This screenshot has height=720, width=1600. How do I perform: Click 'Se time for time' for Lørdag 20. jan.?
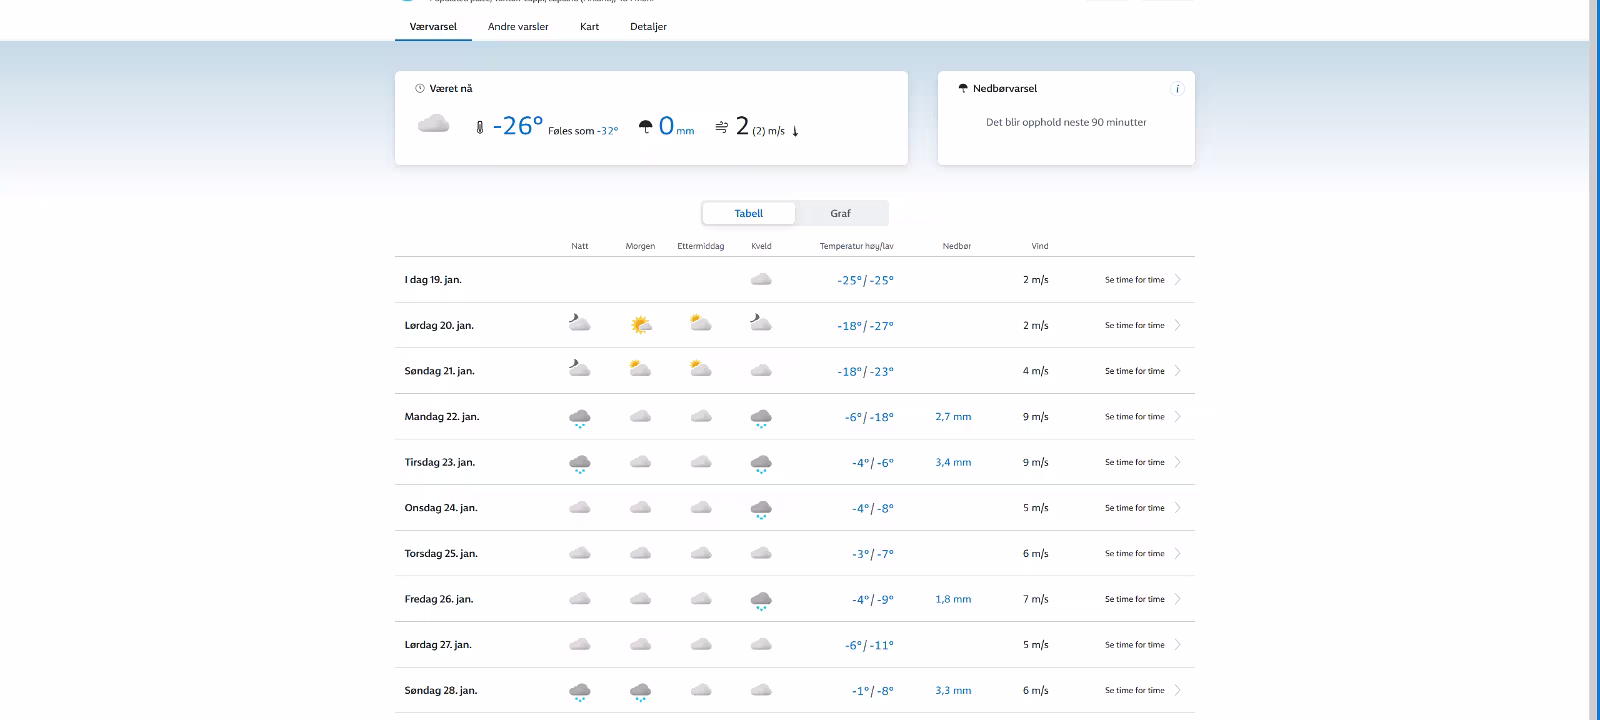[1134, 325]
